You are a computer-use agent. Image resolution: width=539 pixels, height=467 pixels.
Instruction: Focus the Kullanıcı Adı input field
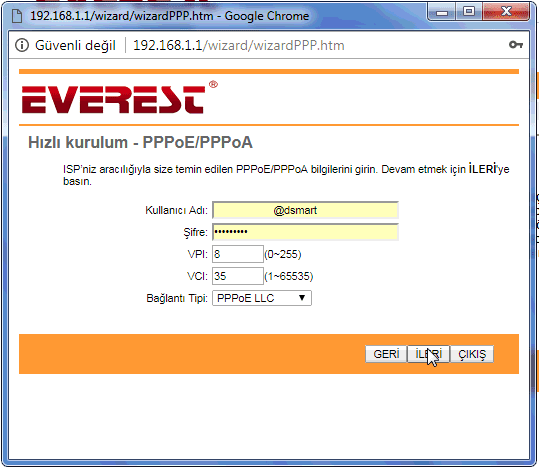point(305,210)
